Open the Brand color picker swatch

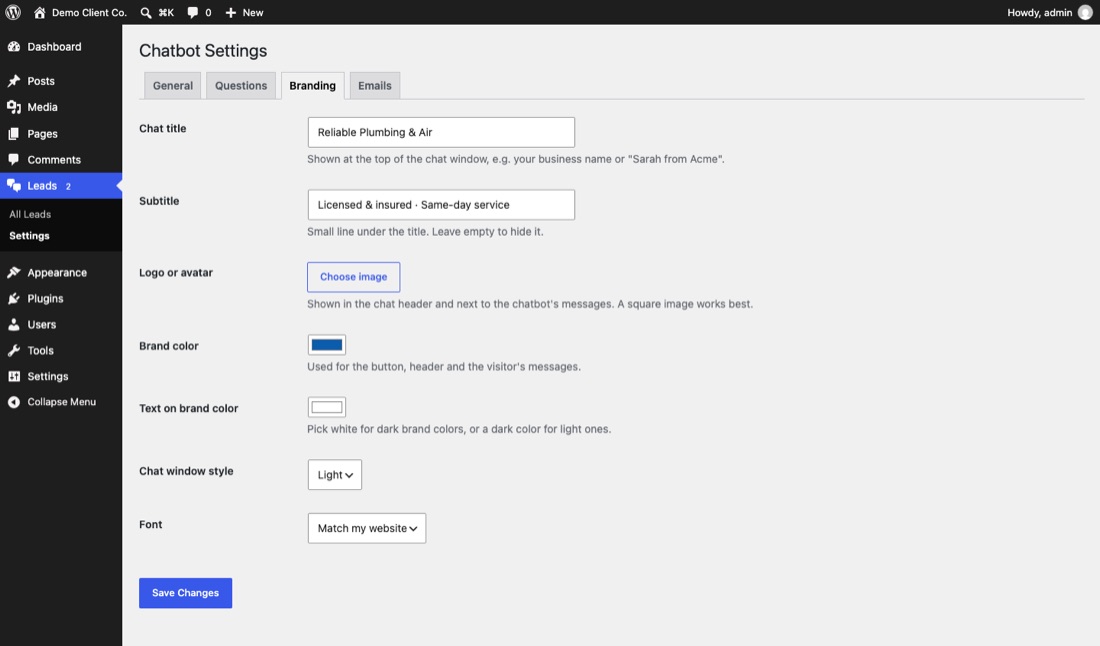(x=327, y=344)
